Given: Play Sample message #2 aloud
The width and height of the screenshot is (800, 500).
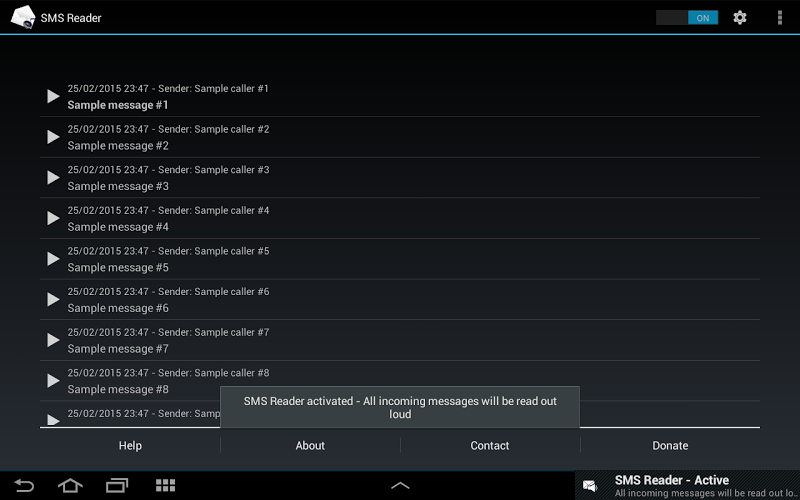Looking at the screenshot, I should (x=53, y=137).
